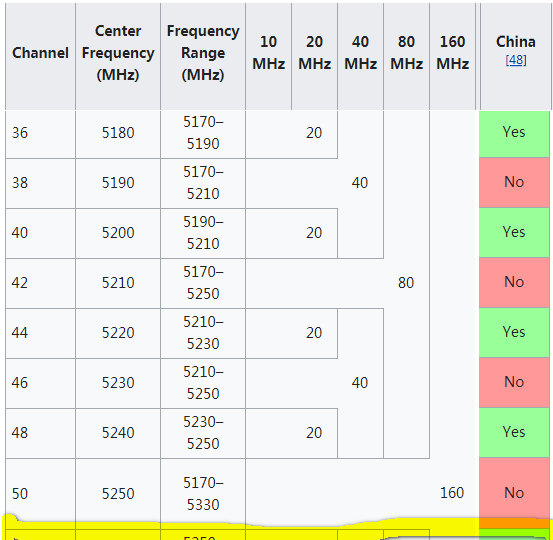Image resolution: width=553 pixels, height=540 pixels.
Task: Click the 5170–5210 frequency range cell
Action: [203, 183]
